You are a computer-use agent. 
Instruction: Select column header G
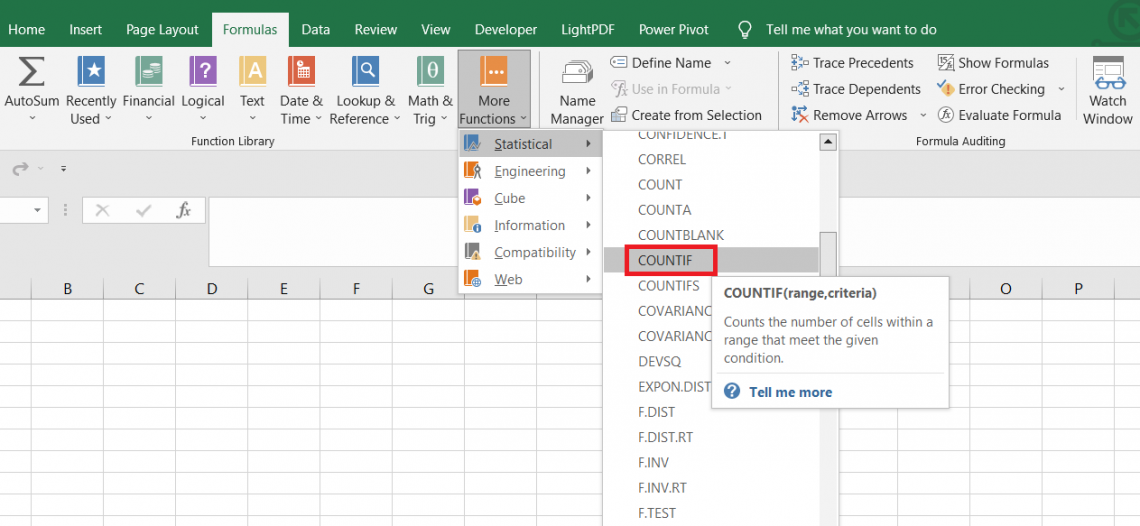coord(428,289)
